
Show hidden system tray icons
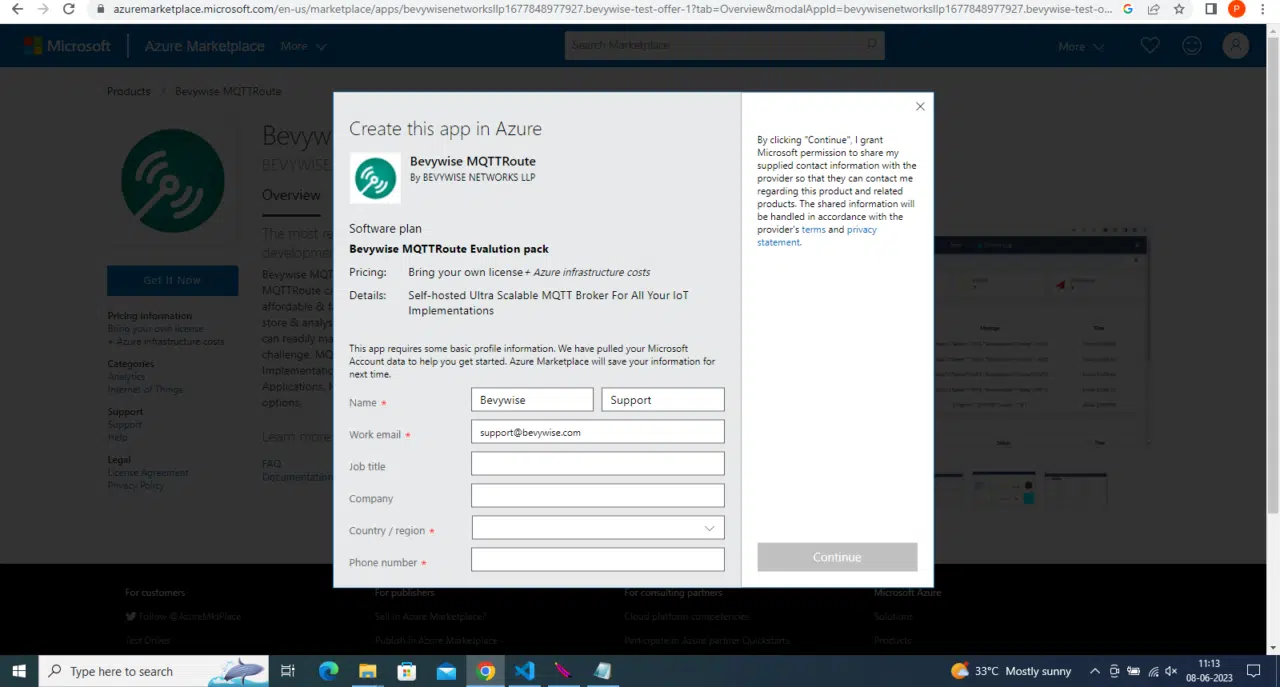click(x=1095, y=671)
